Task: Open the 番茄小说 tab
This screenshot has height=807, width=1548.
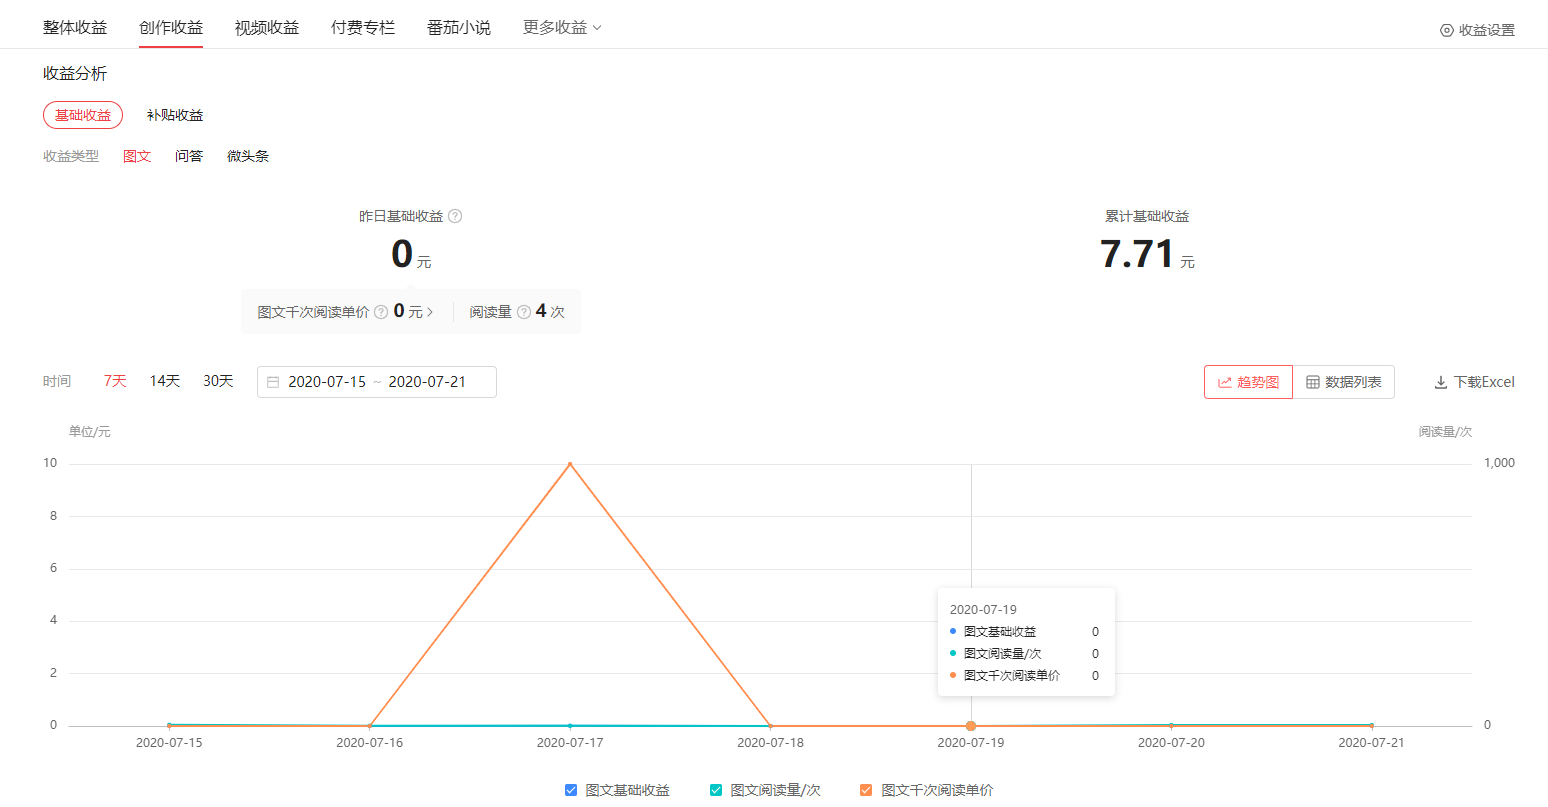Action: [458, 27]
